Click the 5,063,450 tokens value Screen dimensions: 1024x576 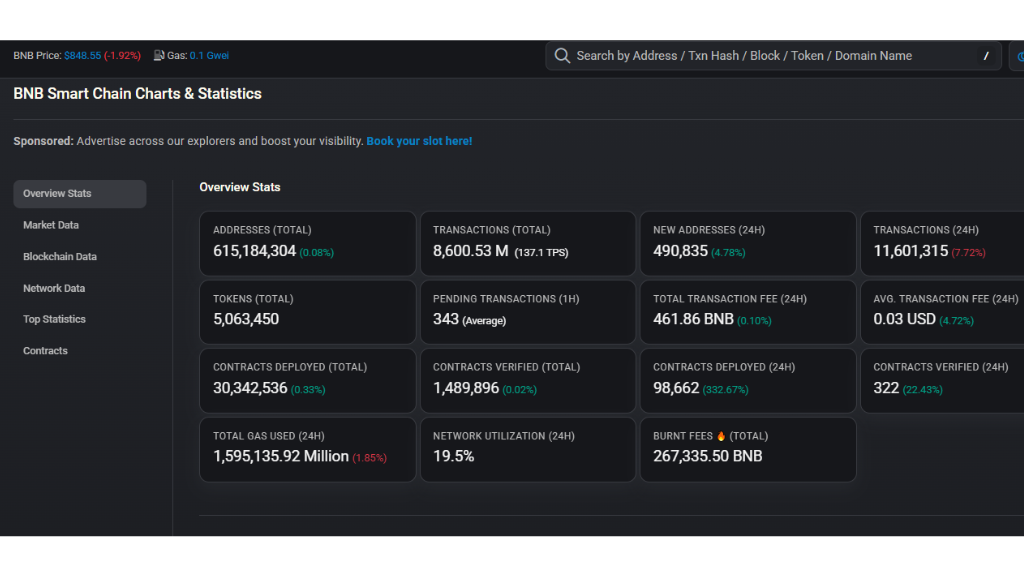click(246, 319)
